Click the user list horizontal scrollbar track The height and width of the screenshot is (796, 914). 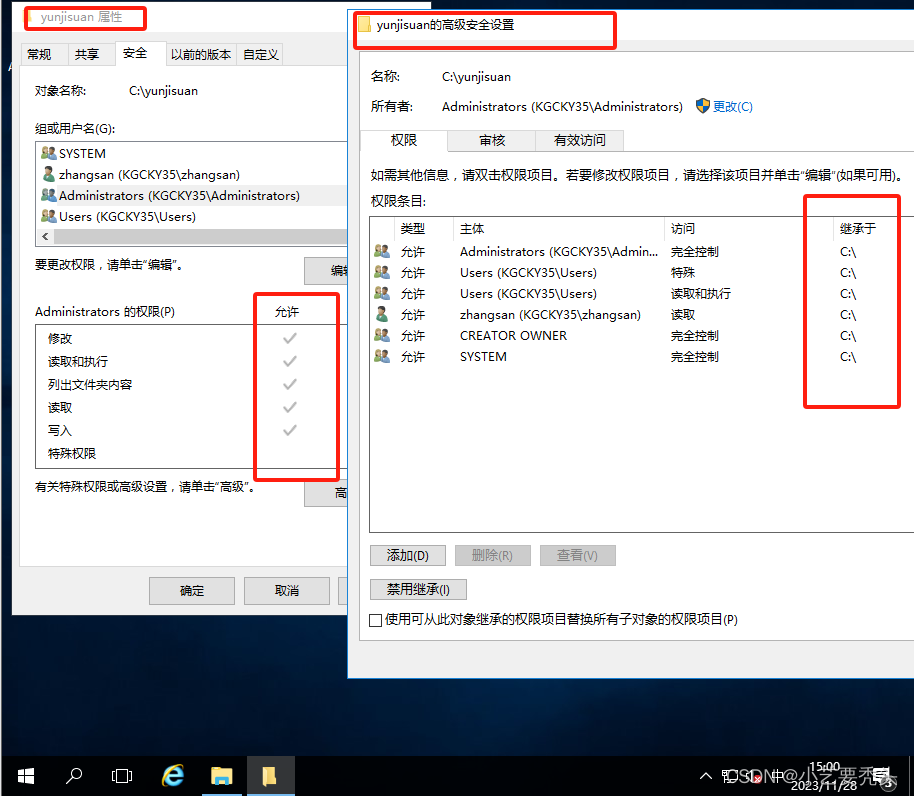(199, 237)
